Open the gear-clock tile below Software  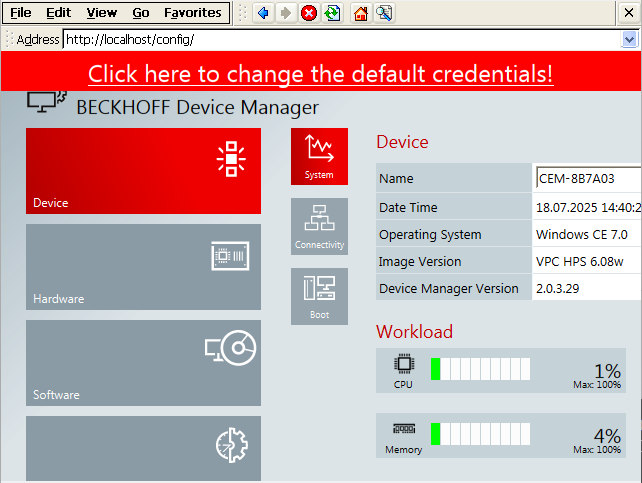coord(143,449)
